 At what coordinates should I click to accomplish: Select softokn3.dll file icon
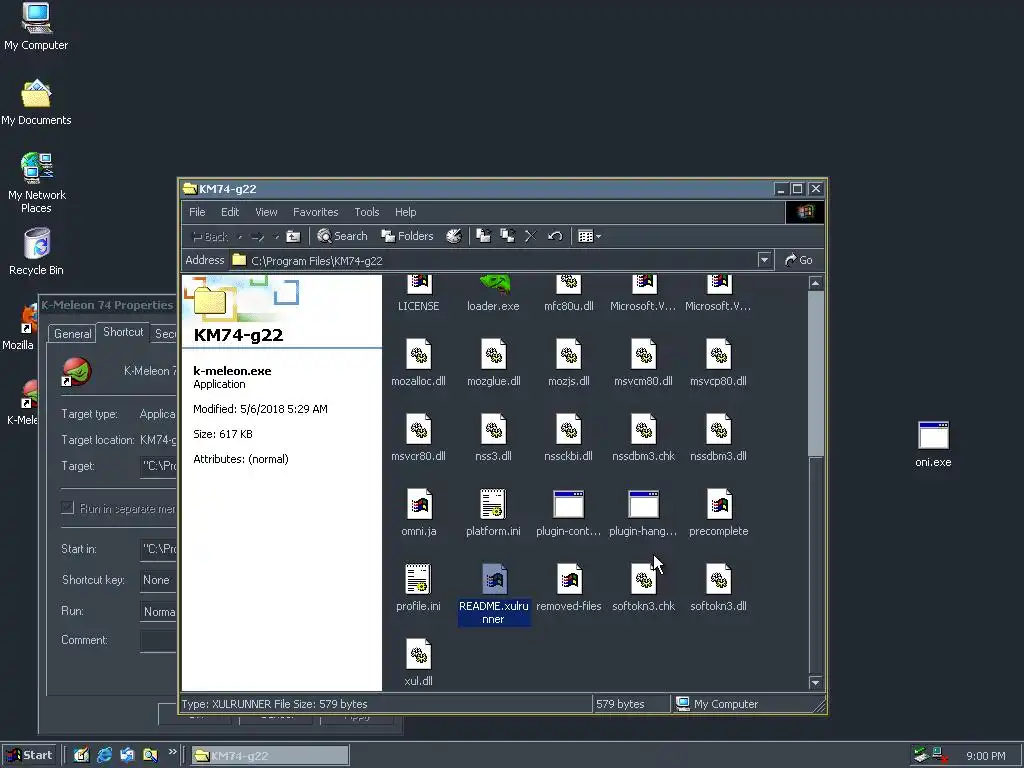[718, 580]
